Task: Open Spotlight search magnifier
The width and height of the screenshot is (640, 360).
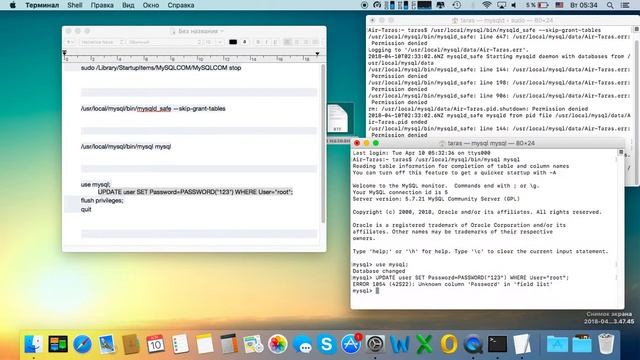Action: pos(610,5)
